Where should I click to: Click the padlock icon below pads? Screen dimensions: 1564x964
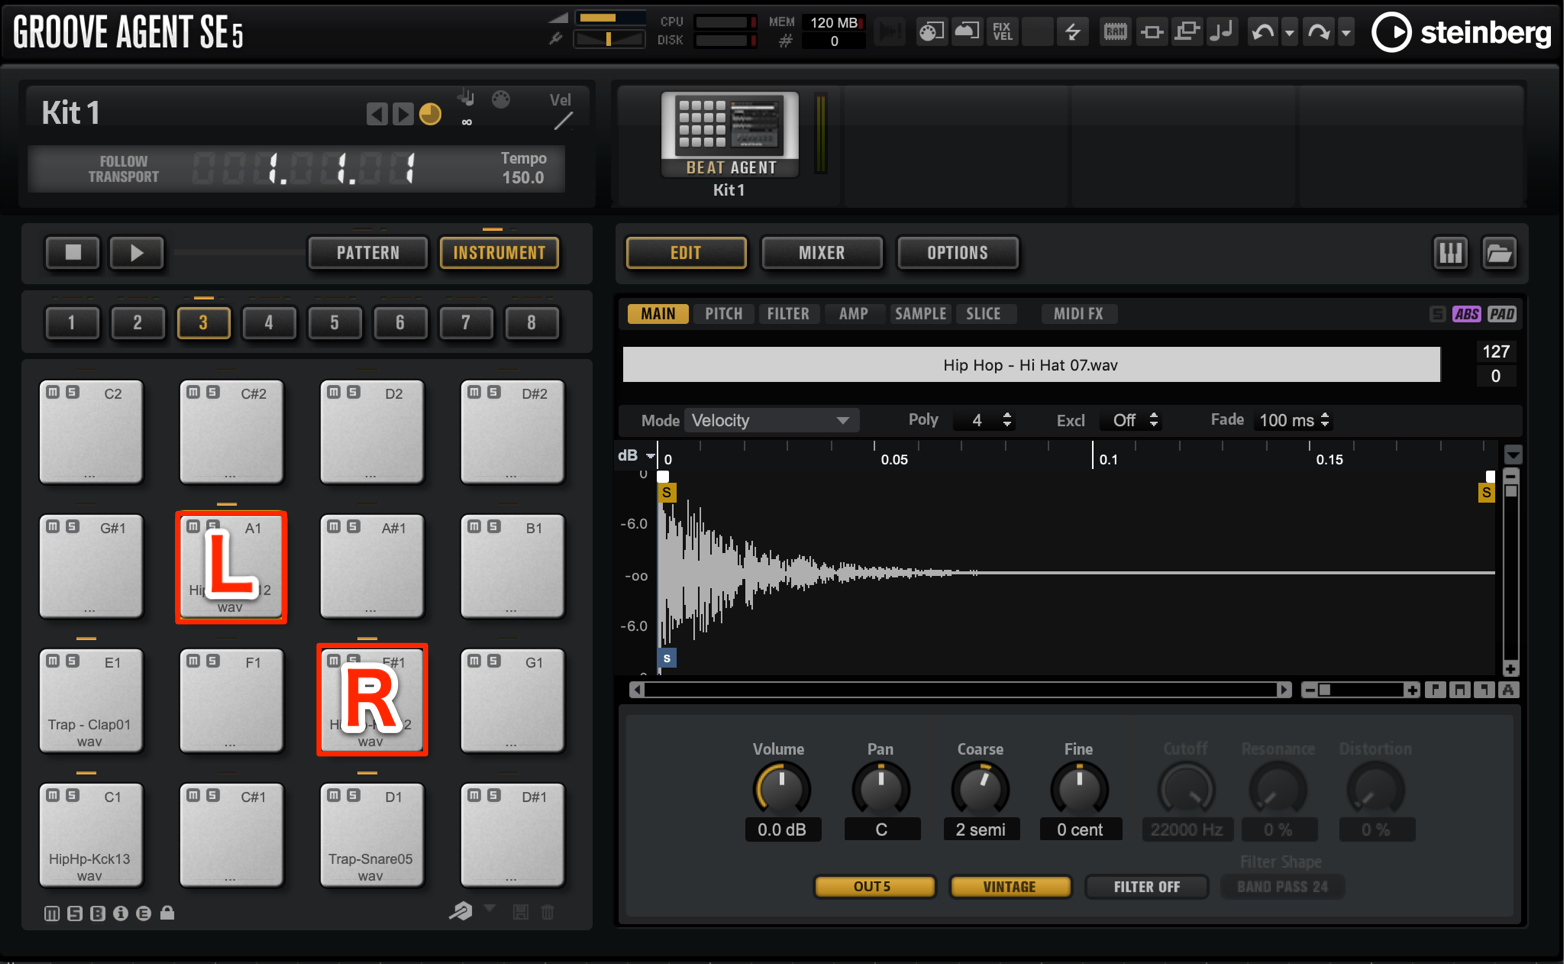pyautogui.click(x=167, y=913)
